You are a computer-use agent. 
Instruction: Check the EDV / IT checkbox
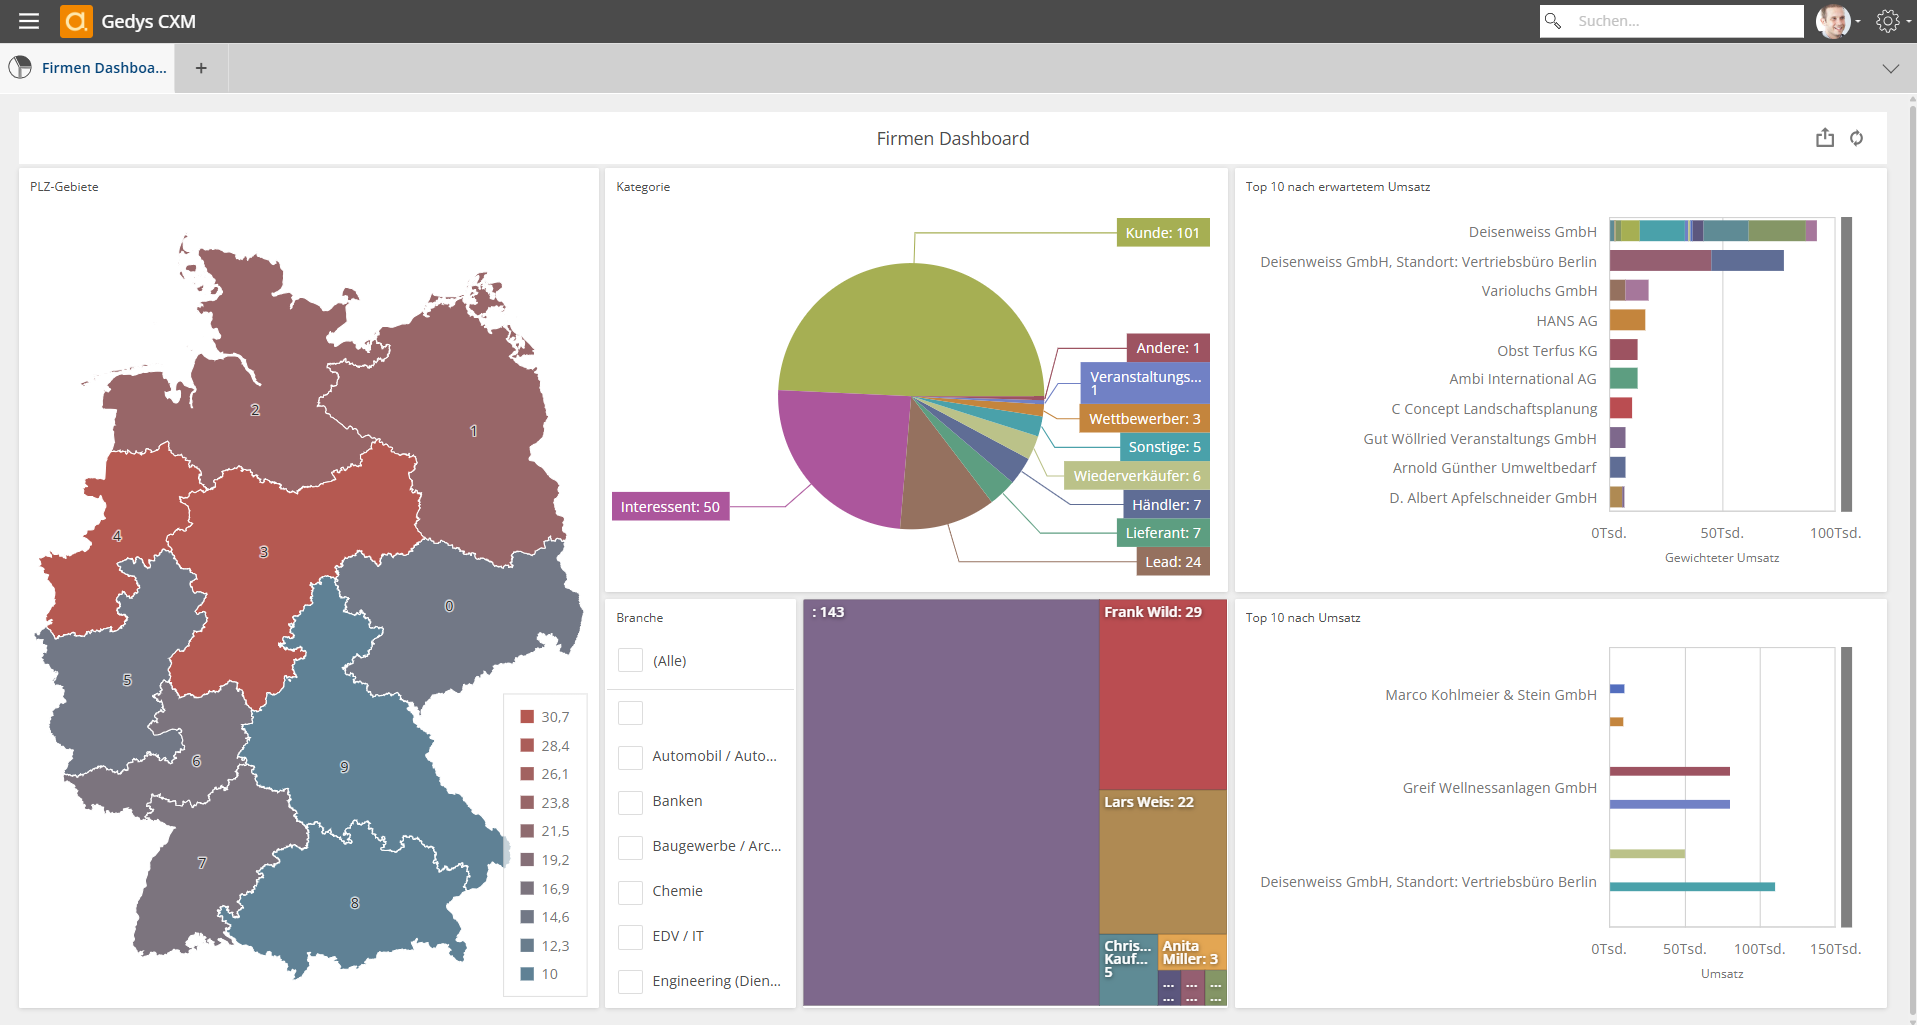(630, 937)
